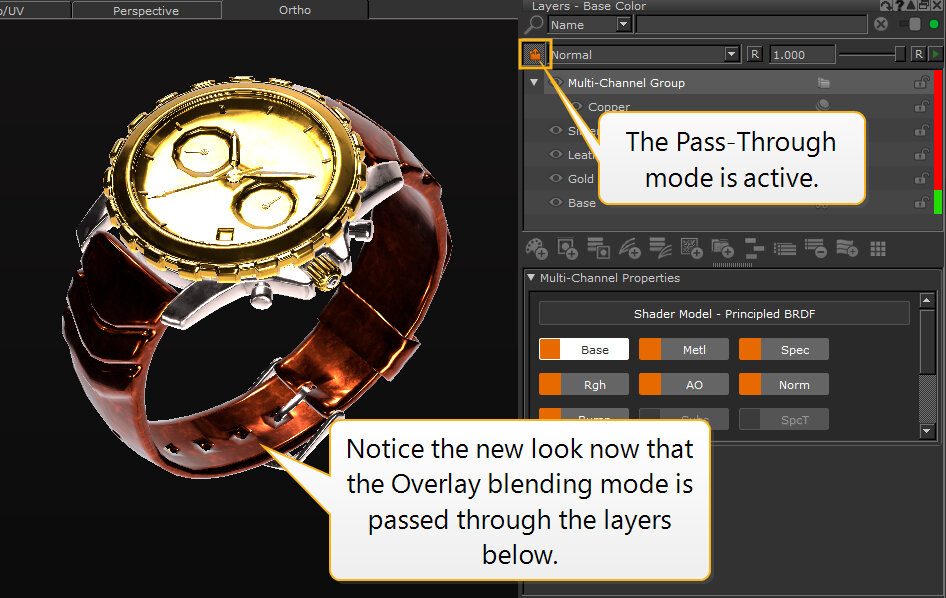Viewport: 946px width, 598px height.
Task: Clear the layer search filter
Action: (x=881, y=24)
